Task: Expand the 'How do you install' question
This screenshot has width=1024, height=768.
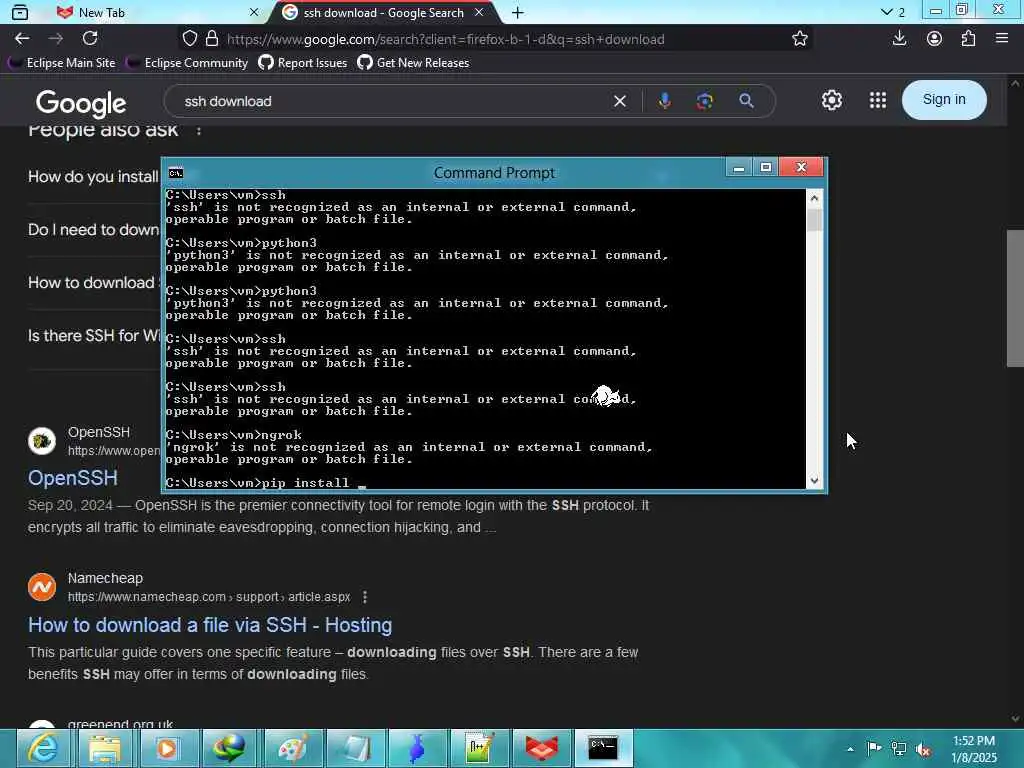Action: (x=93, y=177)
